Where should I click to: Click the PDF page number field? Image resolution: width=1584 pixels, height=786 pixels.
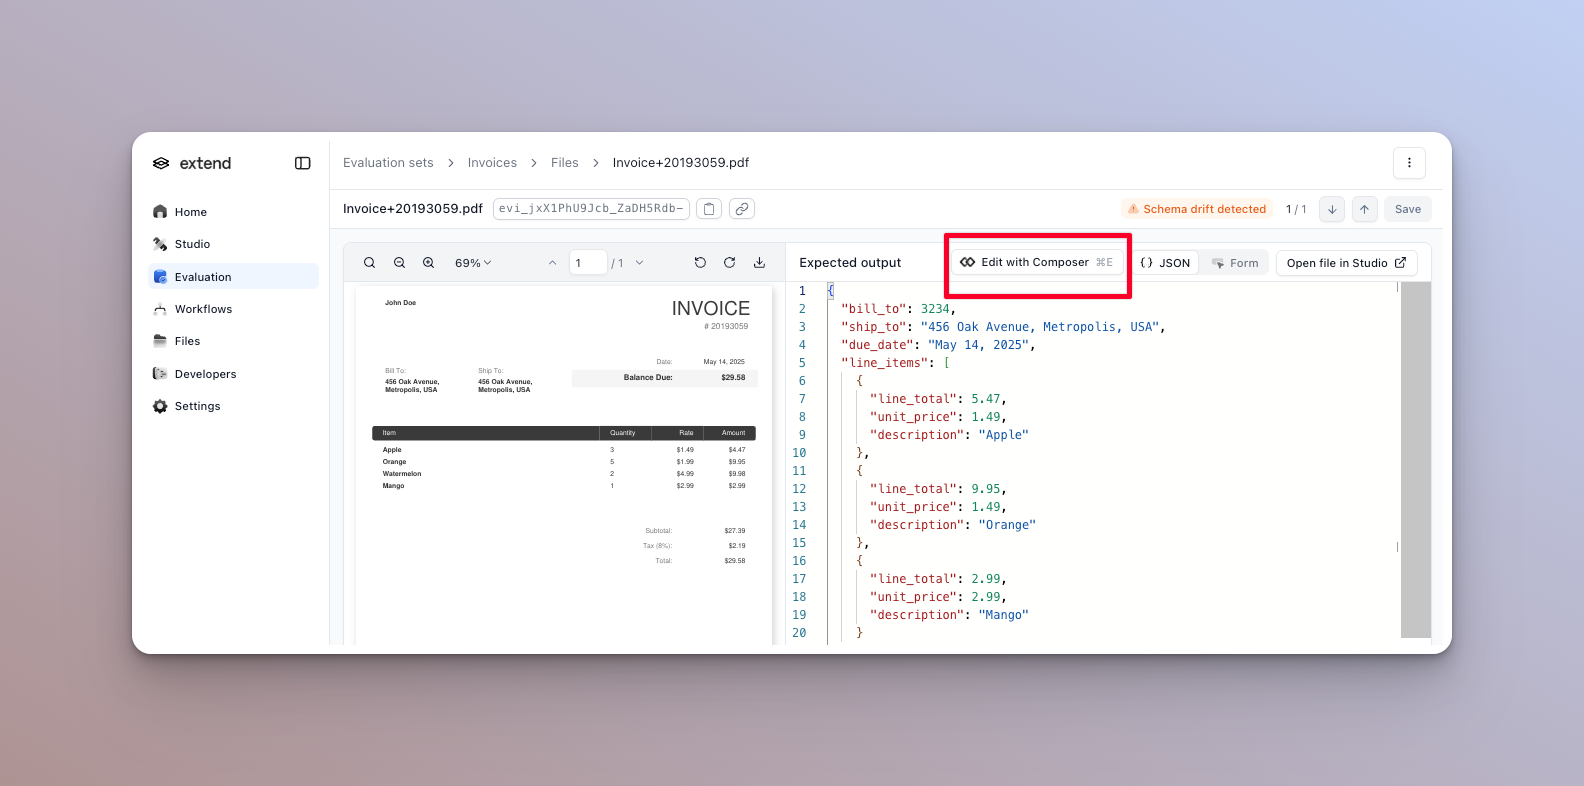(x=587, y=263)
